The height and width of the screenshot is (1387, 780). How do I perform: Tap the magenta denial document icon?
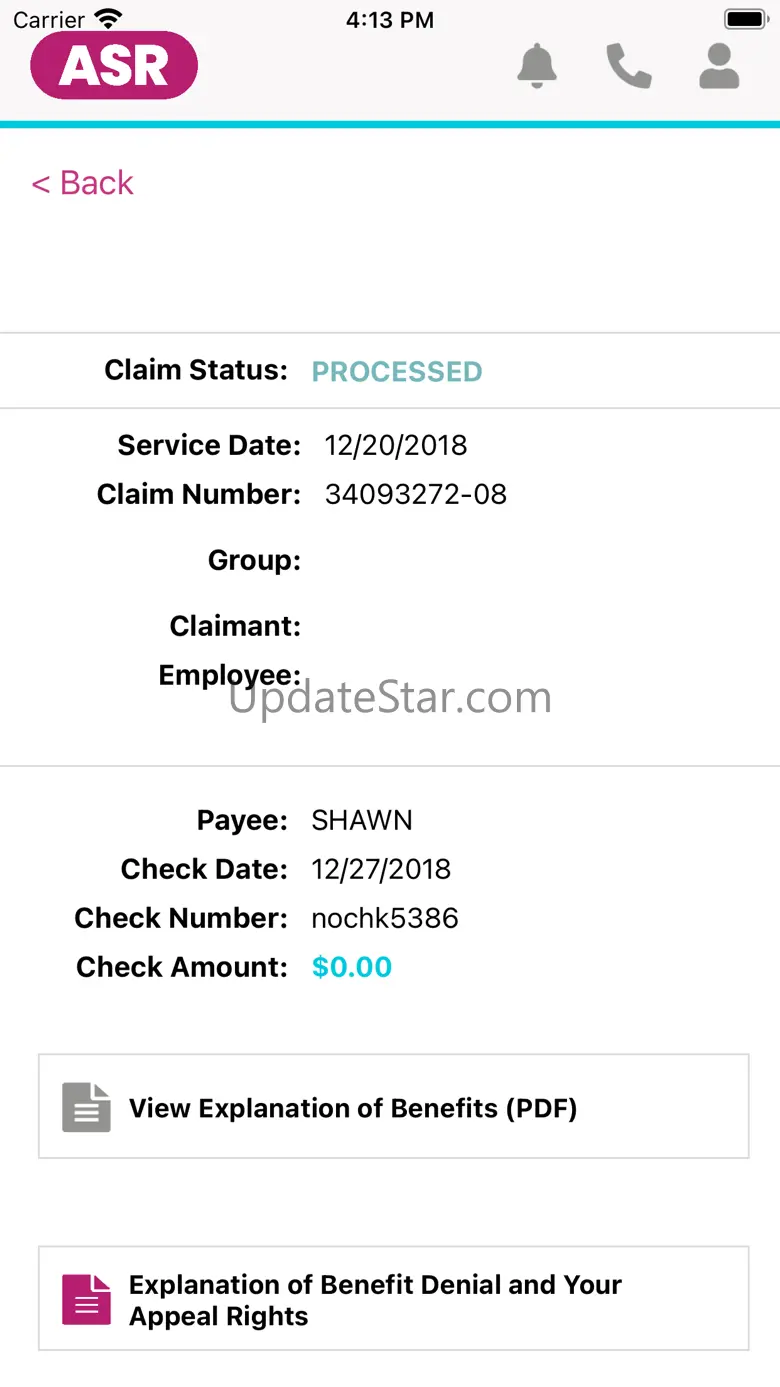(x=87, y=1299)
